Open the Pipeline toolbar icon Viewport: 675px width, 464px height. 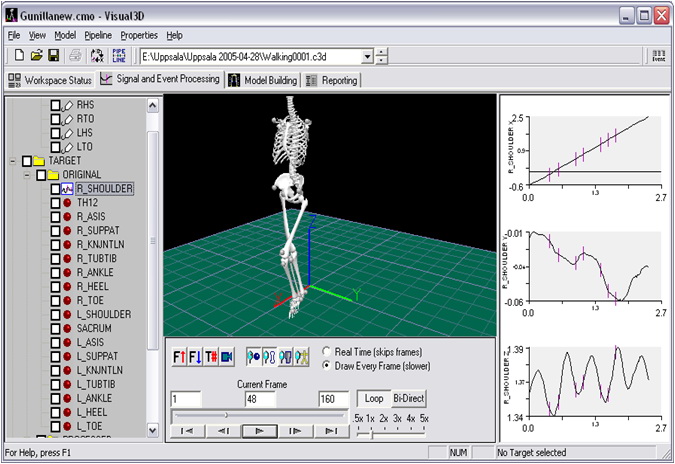click(x=119, y=57)
